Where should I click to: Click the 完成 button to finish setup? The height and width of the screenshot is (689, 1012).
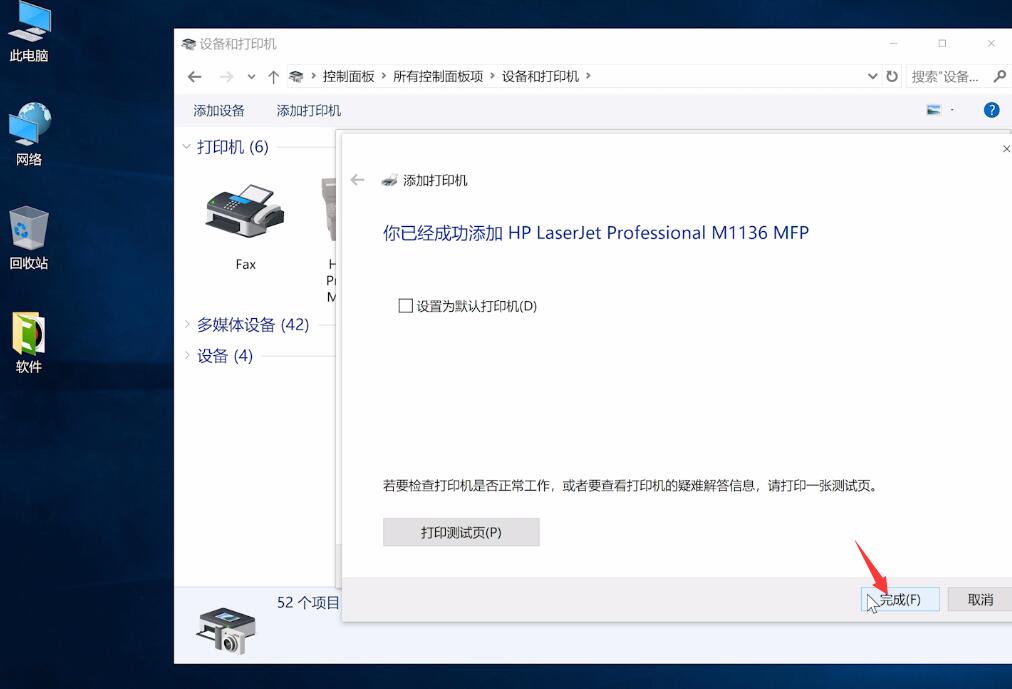(899, 599)
